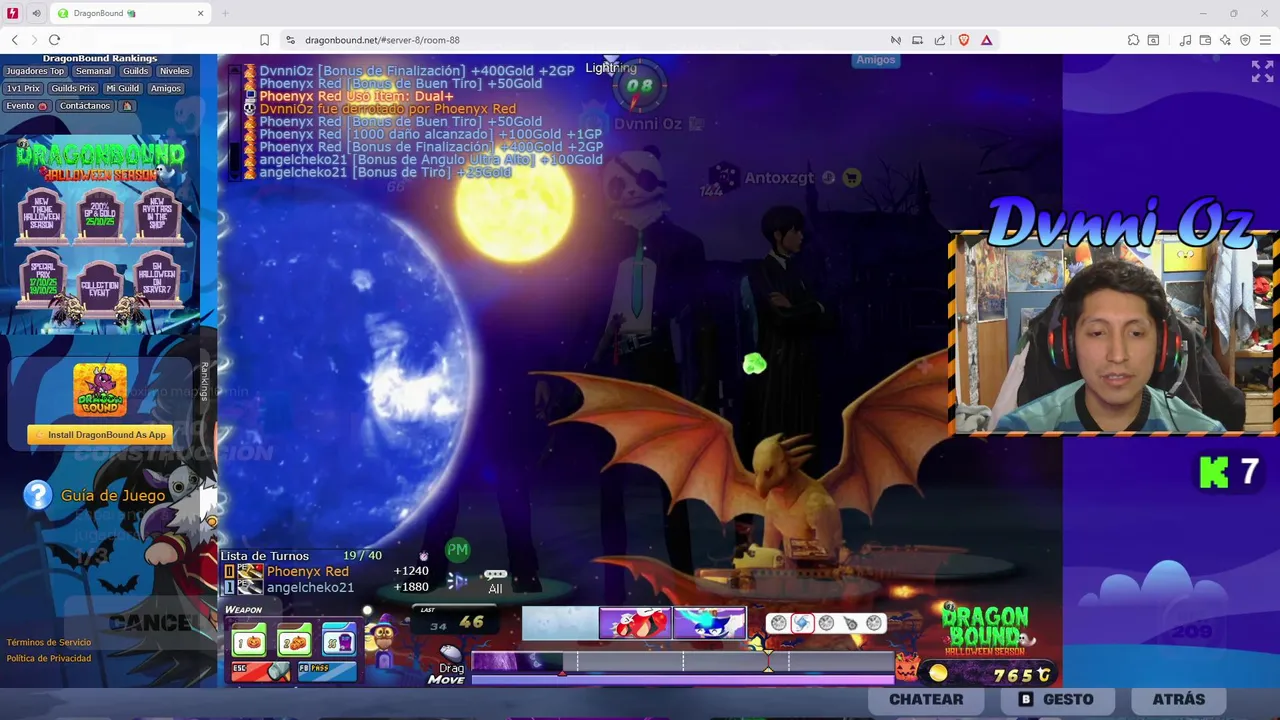Screen dimensions: 1280x720
Task: Click the blue character item slot
Action: [709, 623]
